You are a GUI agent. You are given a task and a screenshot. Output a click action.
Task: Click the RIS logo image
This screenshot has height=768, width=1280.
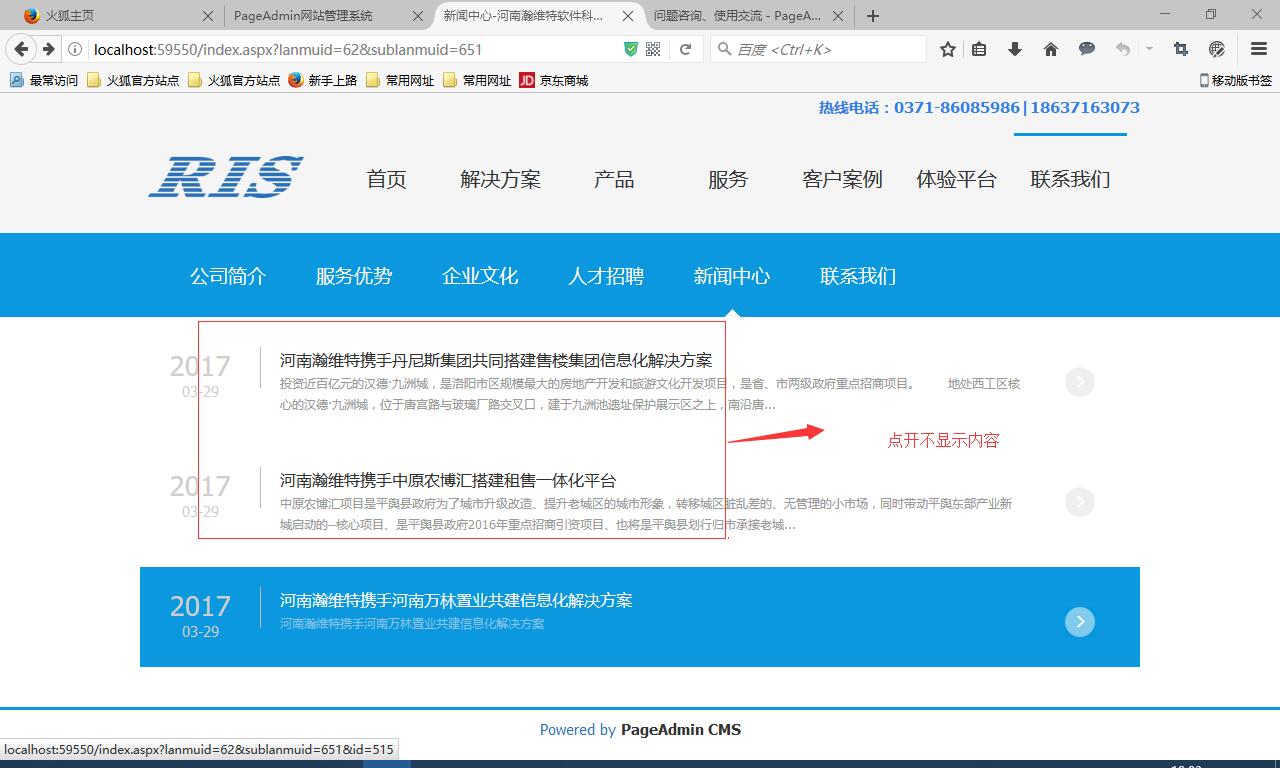tap(226, 177)
